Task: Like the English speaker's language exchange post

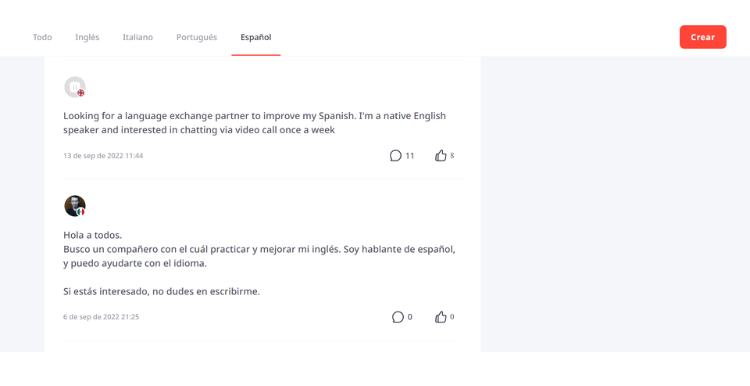Action: 441,155
